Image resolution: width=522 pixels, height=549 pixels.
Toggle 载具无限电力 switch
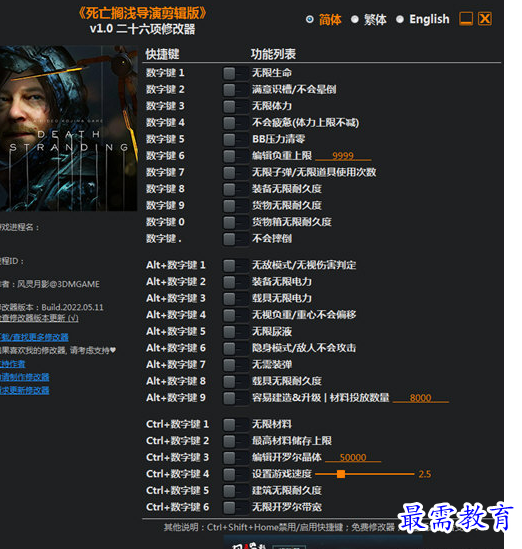click(x=235, y=298)
